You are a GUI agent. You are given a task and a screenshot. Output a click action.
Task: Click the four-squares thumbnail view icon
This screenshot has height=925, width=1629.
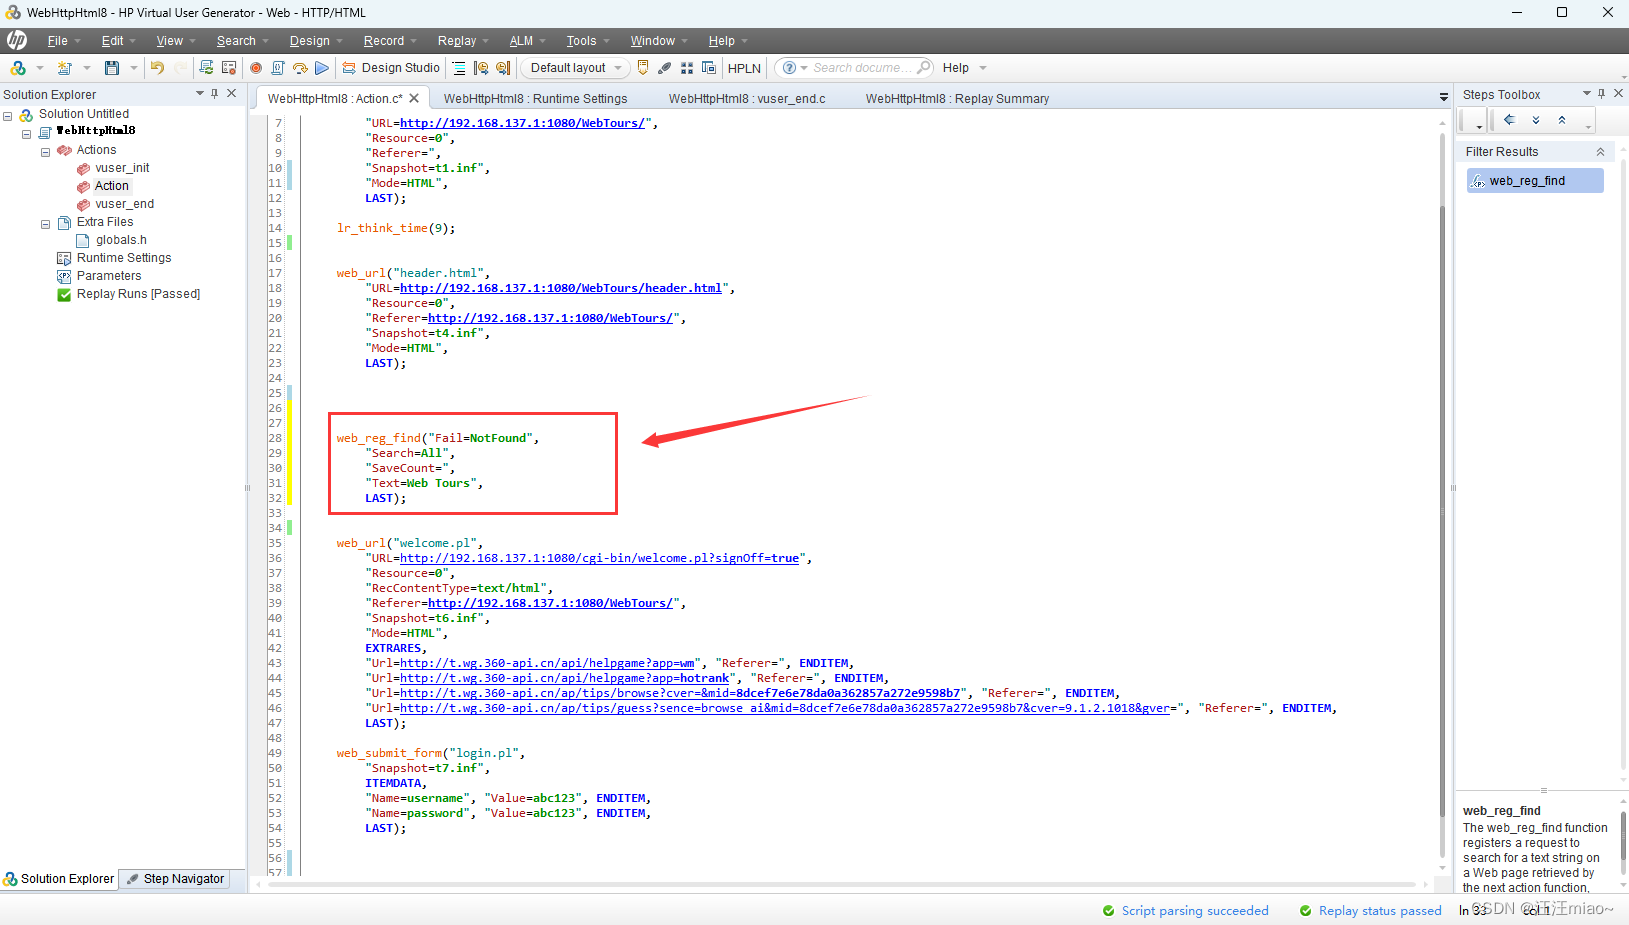(687, 68)
